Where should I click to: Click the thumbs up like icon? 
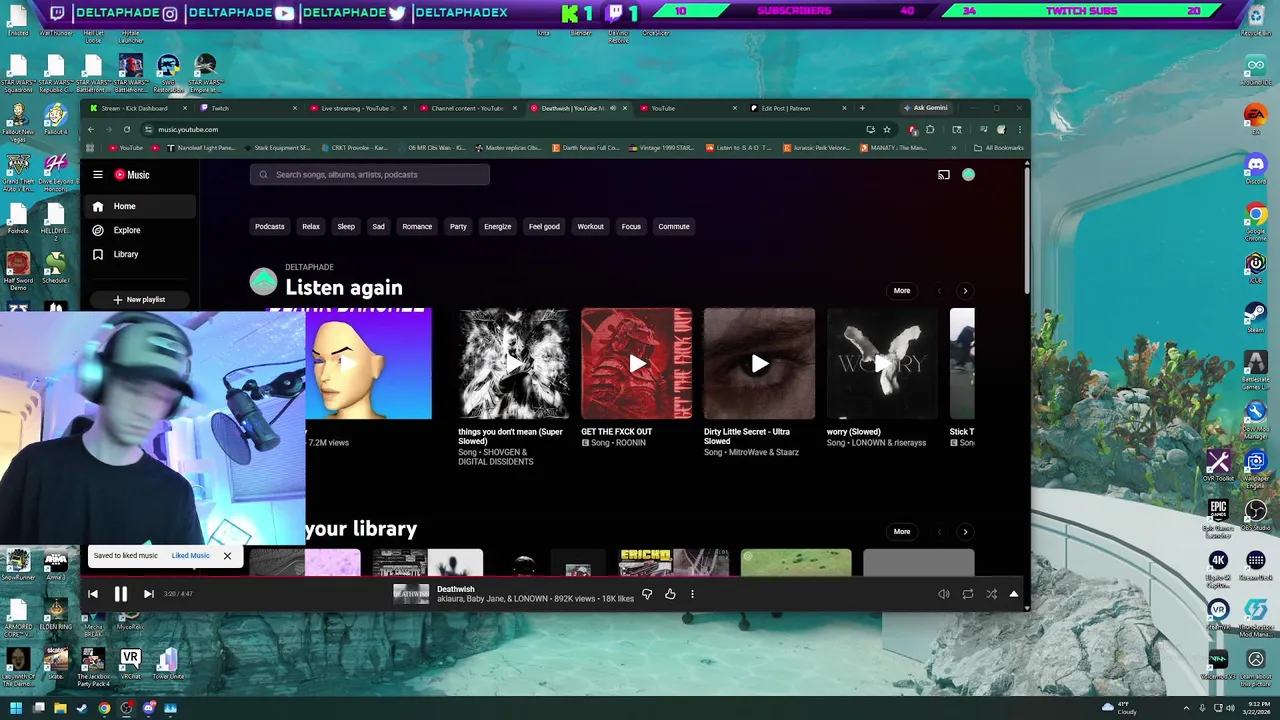(x=670, y=594)
